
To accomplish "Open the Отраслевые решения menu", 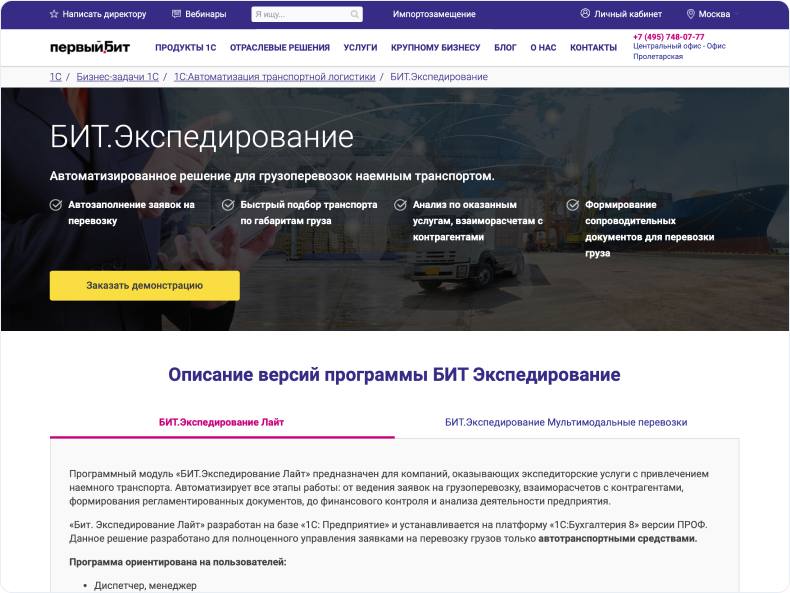I will click(280, 48).
